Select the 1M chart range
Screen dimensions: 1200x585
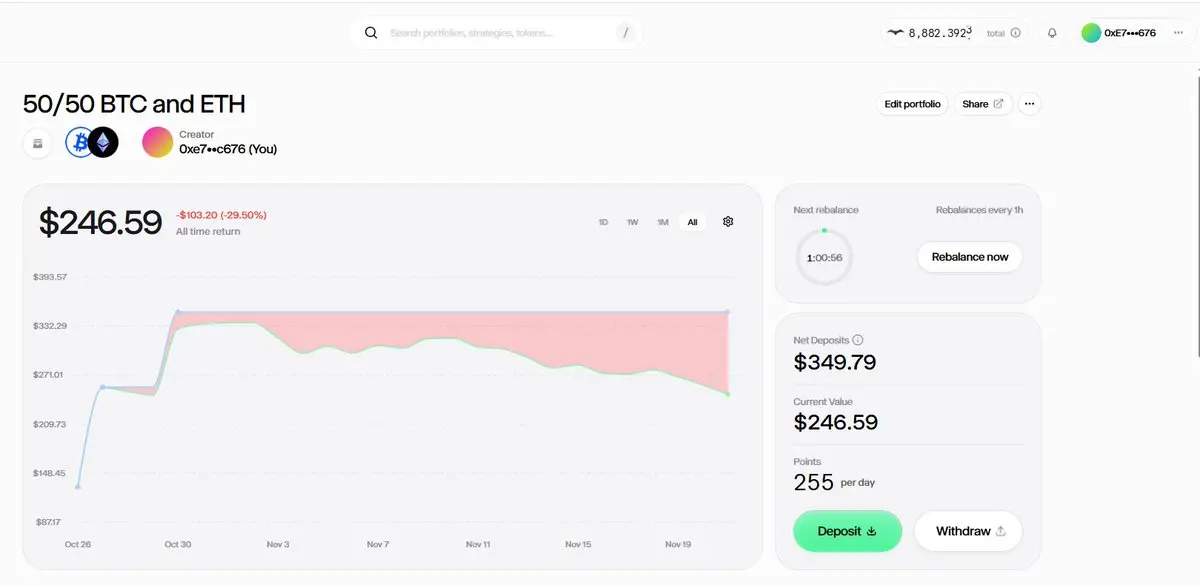coord(663,222)
